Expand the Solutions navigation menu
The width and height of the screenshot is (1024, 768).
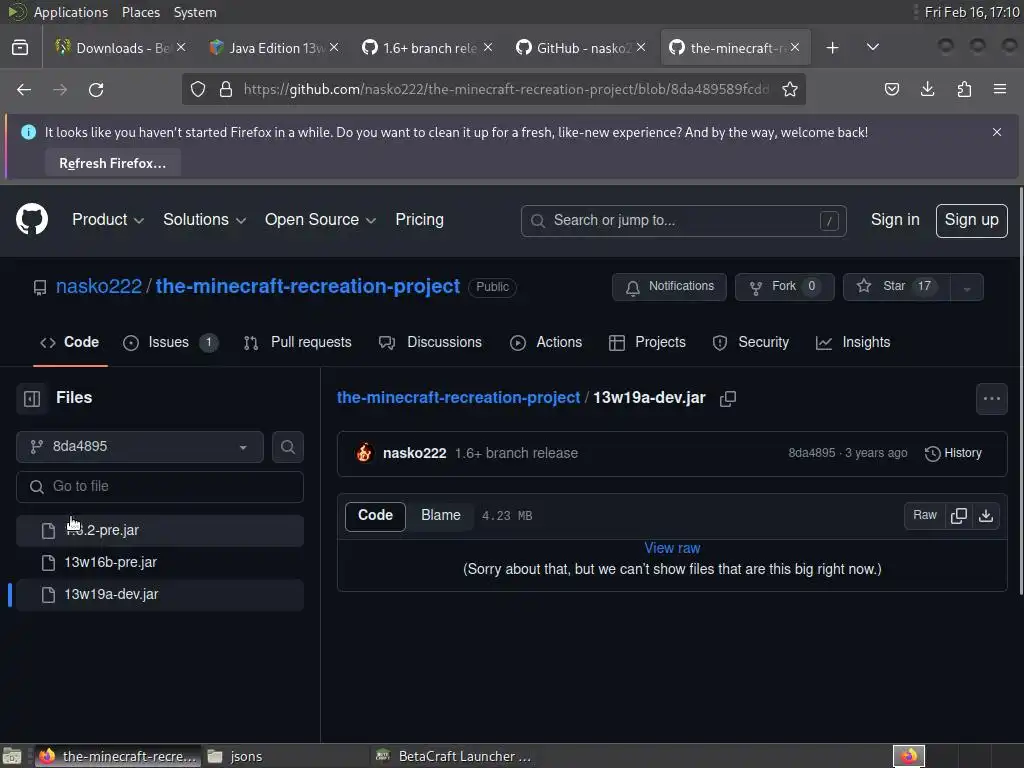204,220
